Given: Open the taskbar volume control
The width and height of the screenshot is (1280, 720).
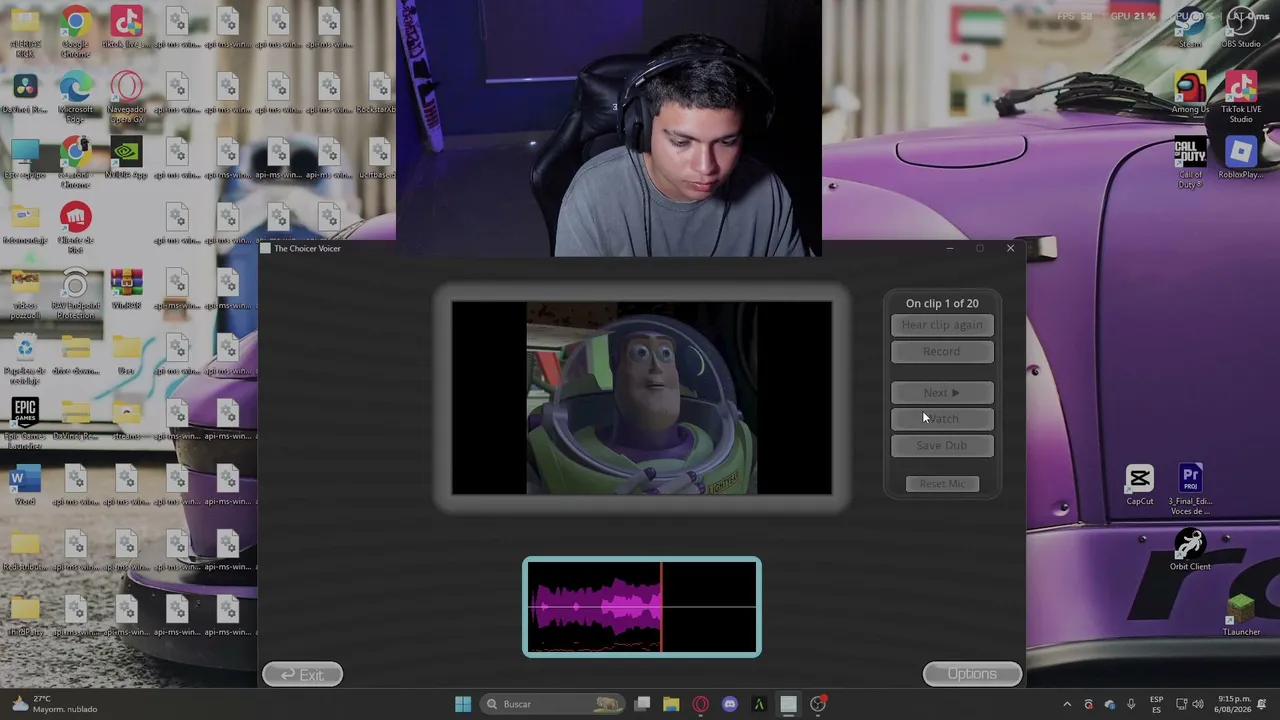Looking at the screenshot, I should (x=1198, y=704).
